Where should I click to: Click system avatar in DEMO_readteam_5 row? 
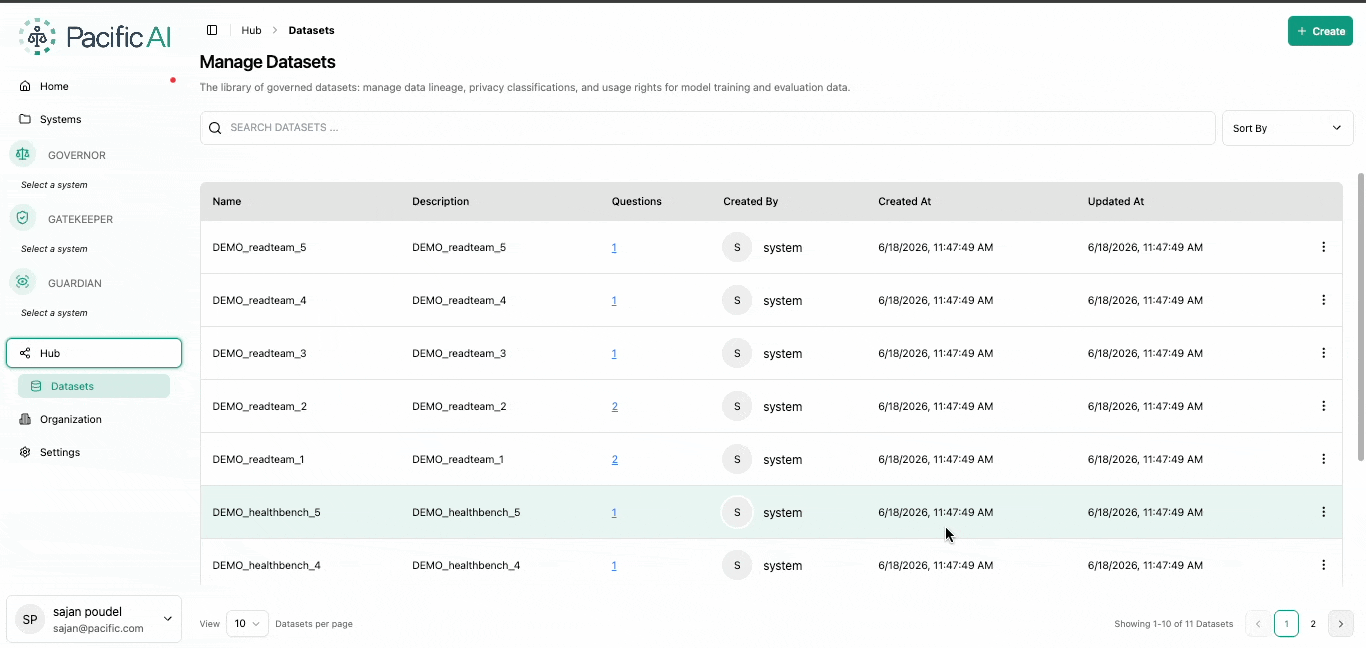pyautogui.click(x=737, y=247)
